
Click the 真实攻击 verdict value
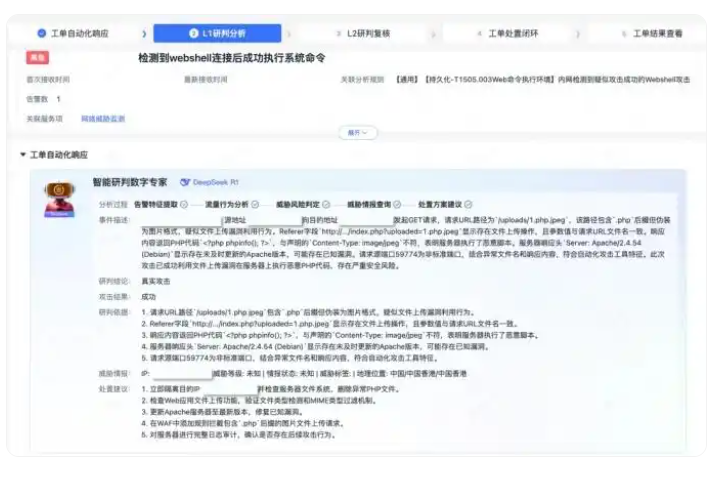[156, 282]
